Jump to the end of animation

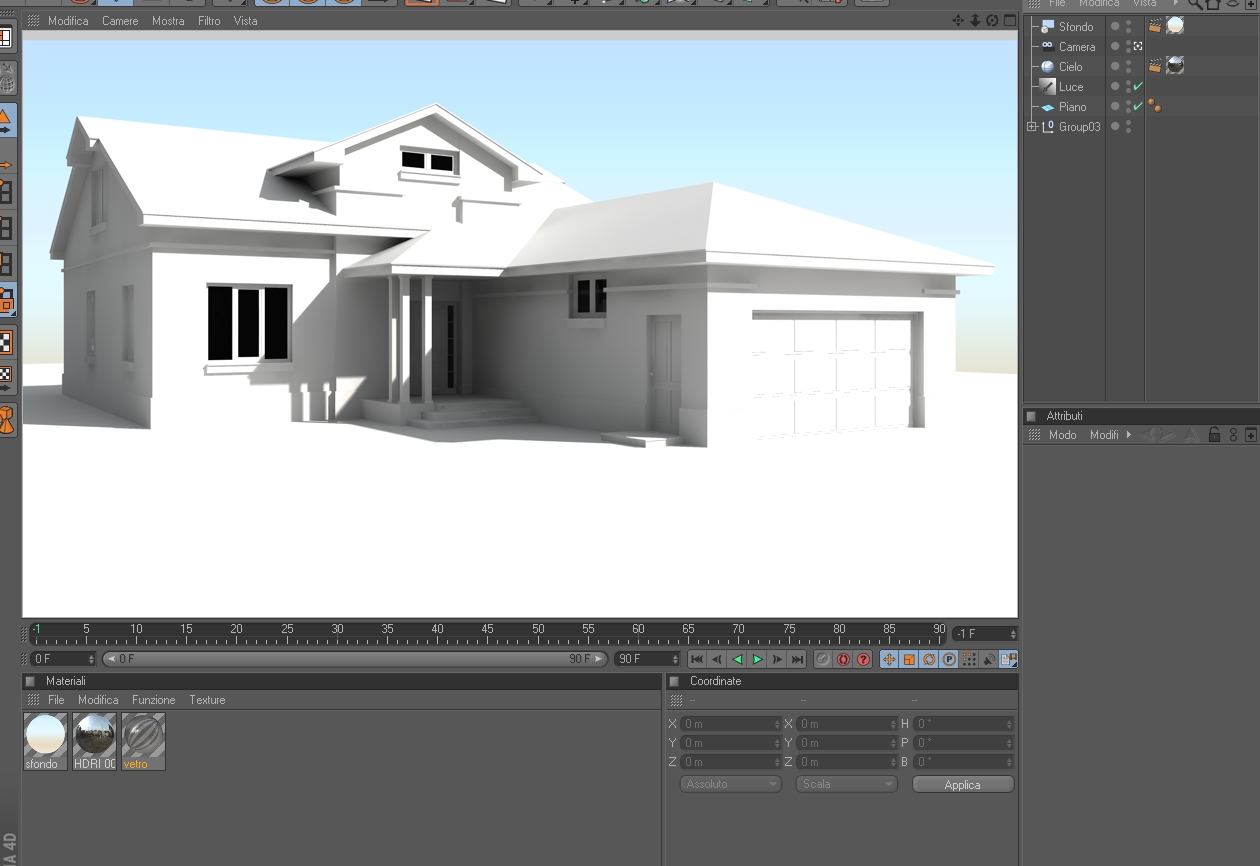click(x=797, y=659)
